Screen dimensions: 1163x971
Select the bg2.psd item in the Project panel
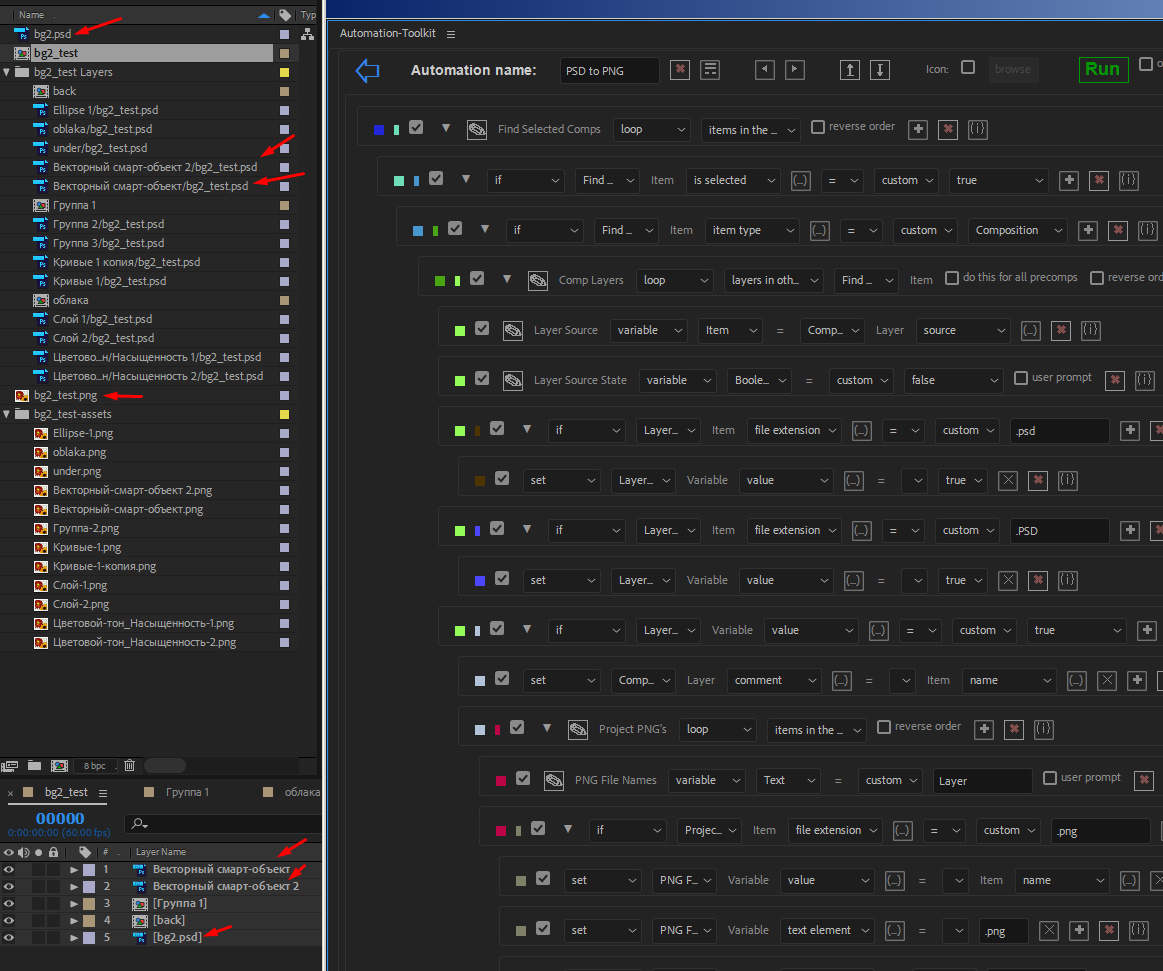pos(52,34)
